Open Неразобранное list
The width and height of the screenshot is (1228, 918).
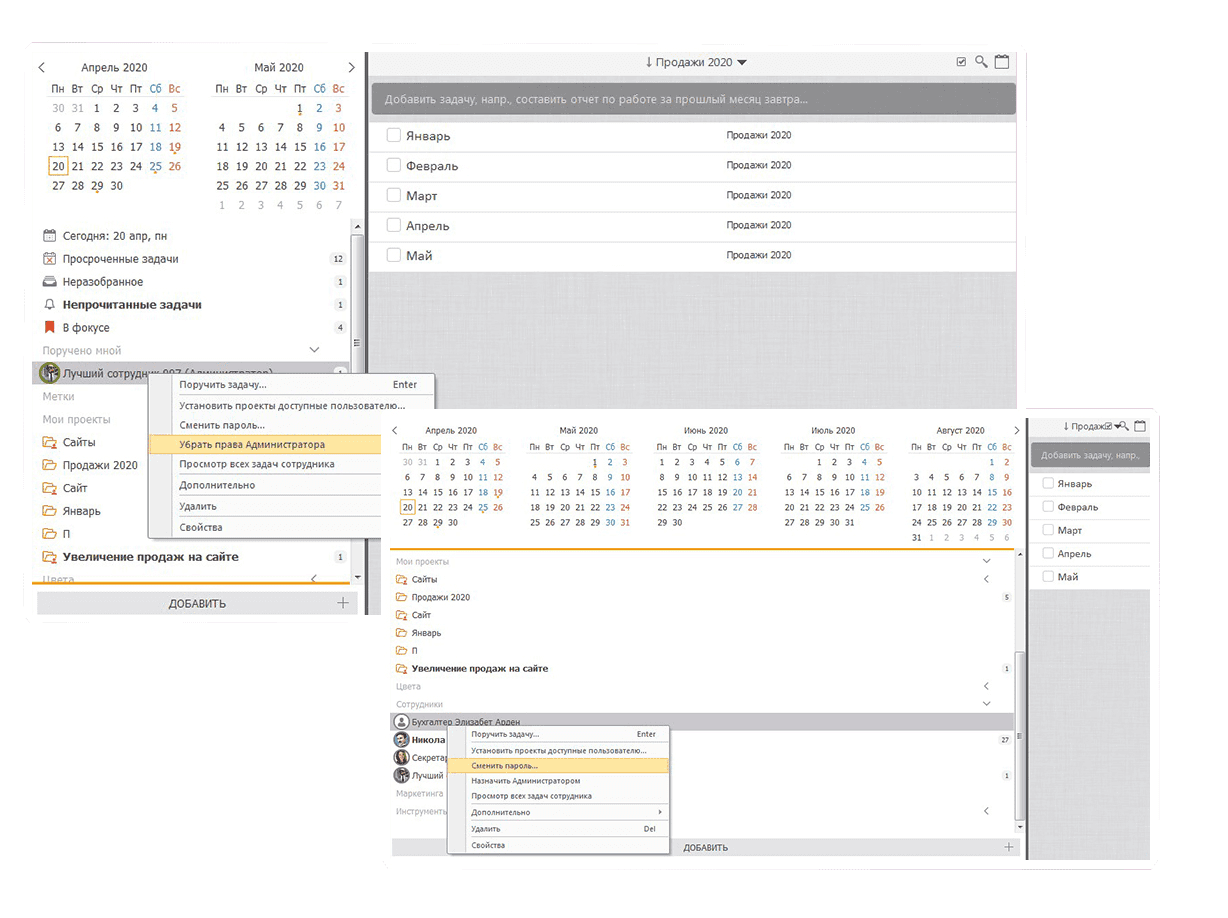coord(103,282)
